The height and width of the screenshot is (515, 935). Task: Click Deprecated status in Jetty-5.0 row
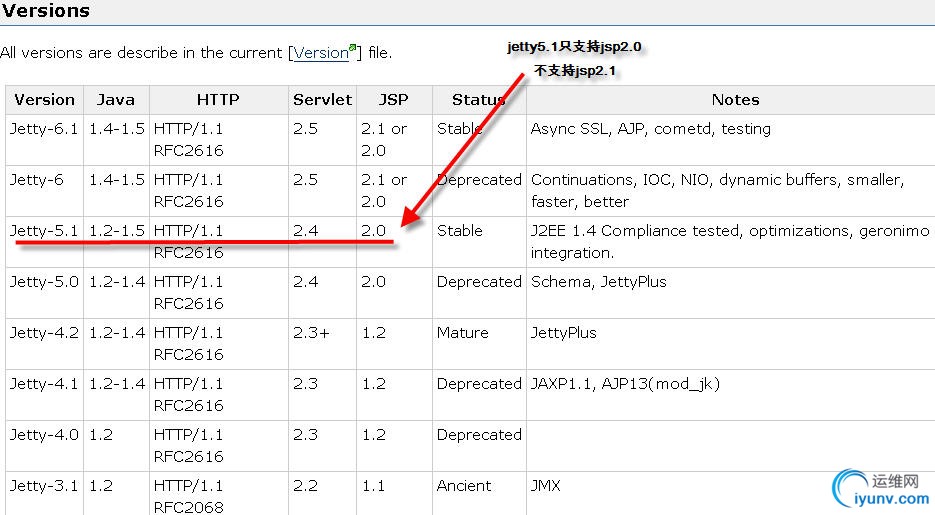point(479,282)
